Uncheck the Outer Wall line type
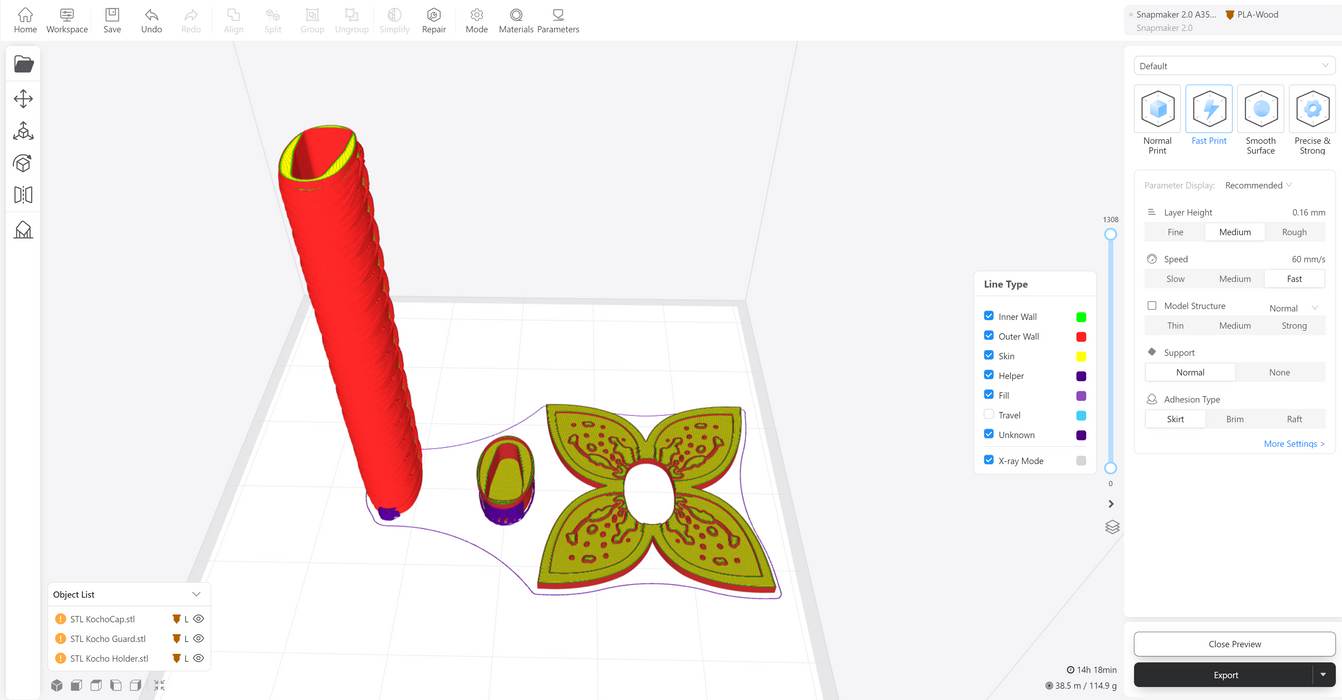 point(989,336)
